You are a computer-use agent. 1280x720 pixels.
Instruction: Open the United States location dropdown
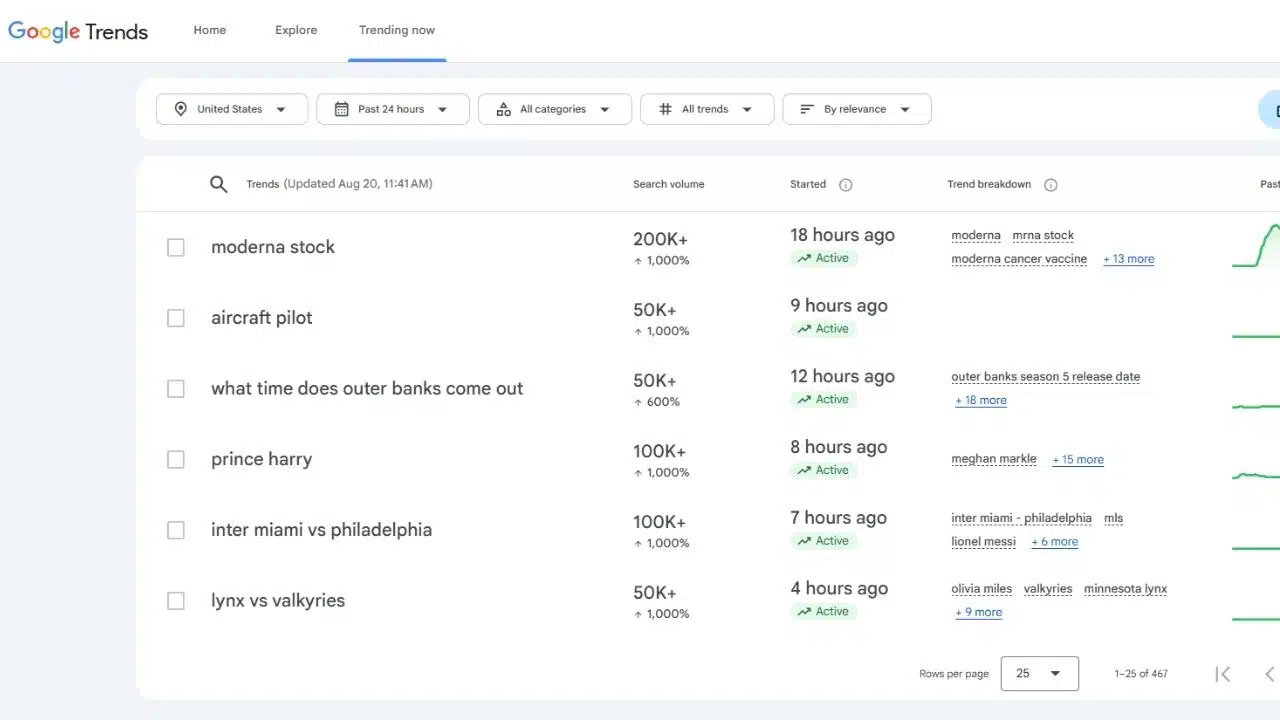[232, 109]
